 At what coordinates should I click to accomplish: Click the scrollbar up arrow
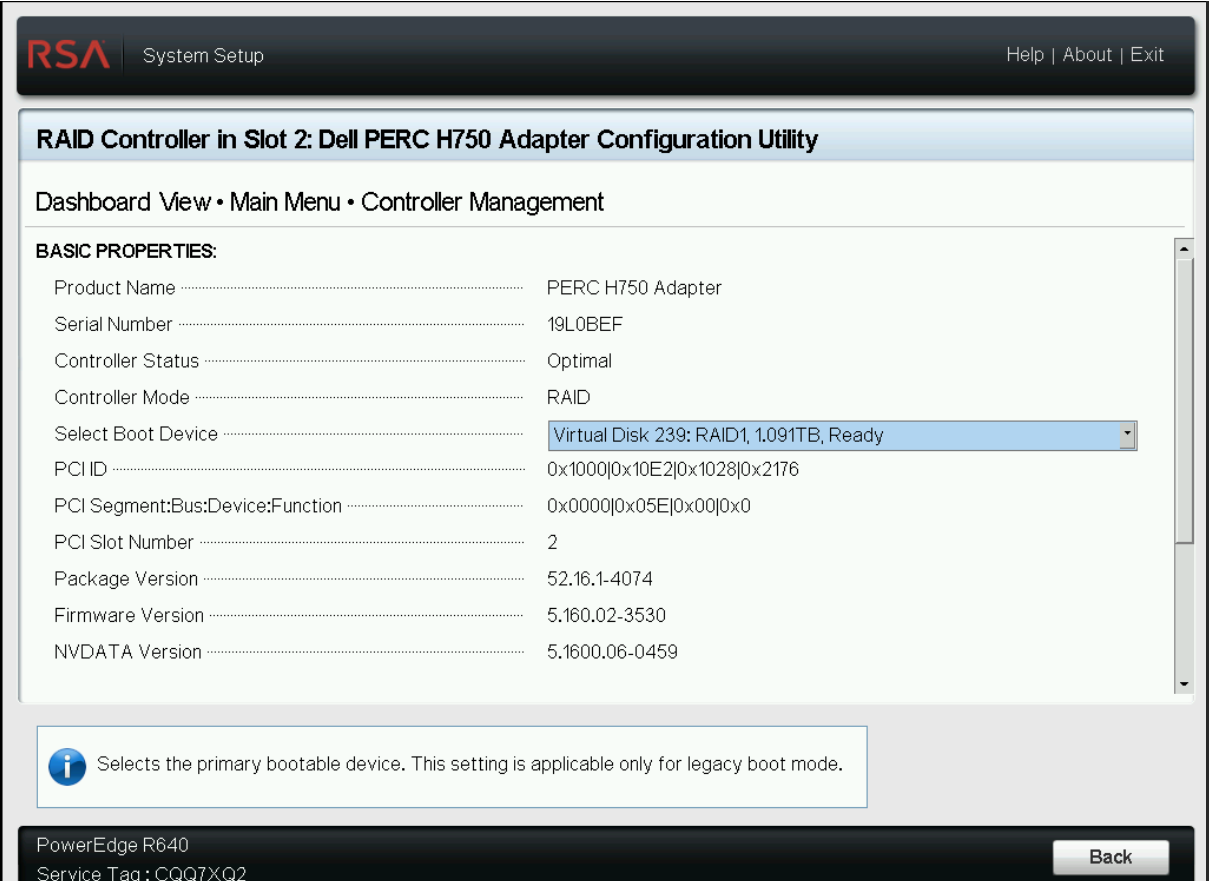pos(1184,247)
